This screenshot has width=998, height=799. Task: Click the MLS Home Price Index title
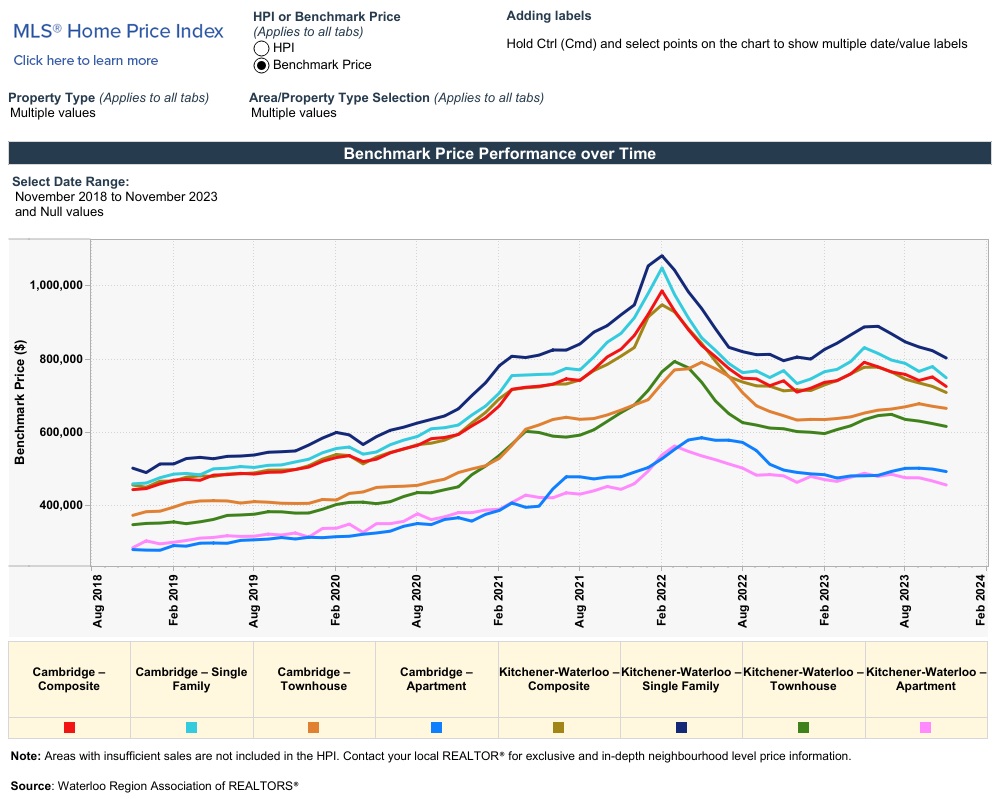118,31
